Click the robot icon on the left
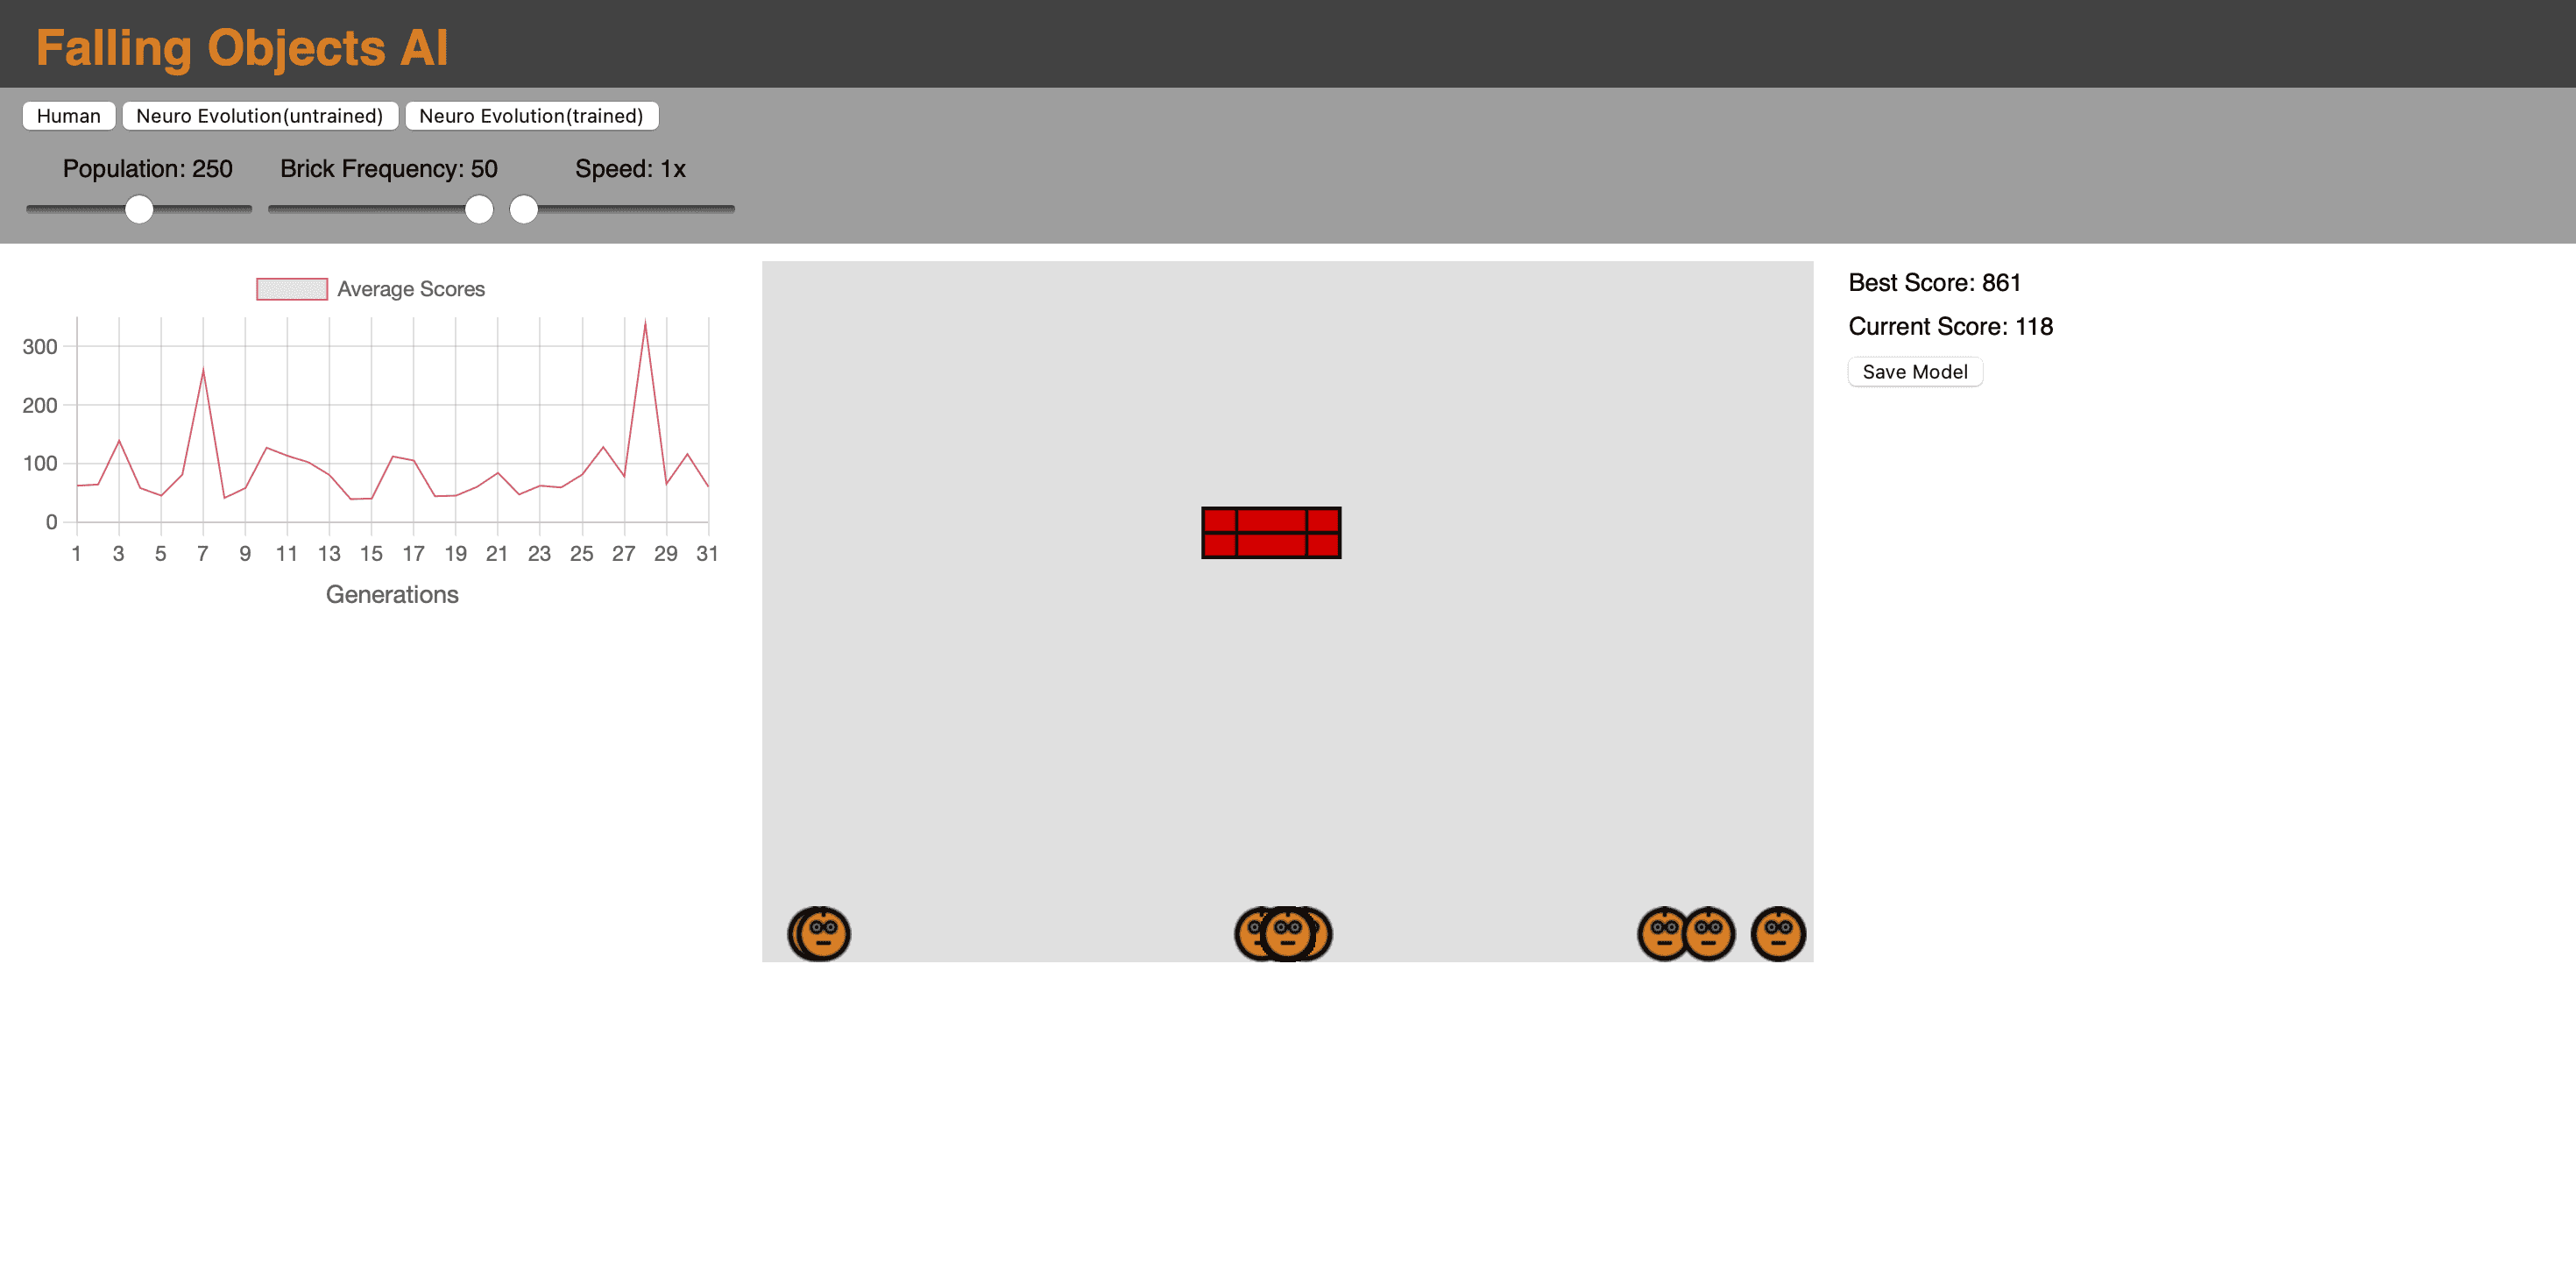2576x1276 pixels. 820,932
